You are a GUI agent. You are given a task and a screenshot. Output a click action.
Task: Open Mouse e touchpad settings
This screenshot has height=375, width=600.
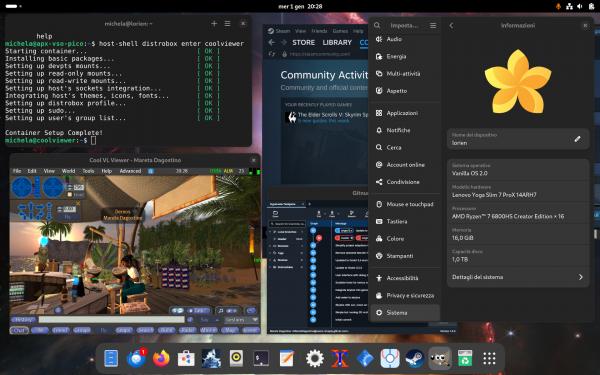pos(405,204)
